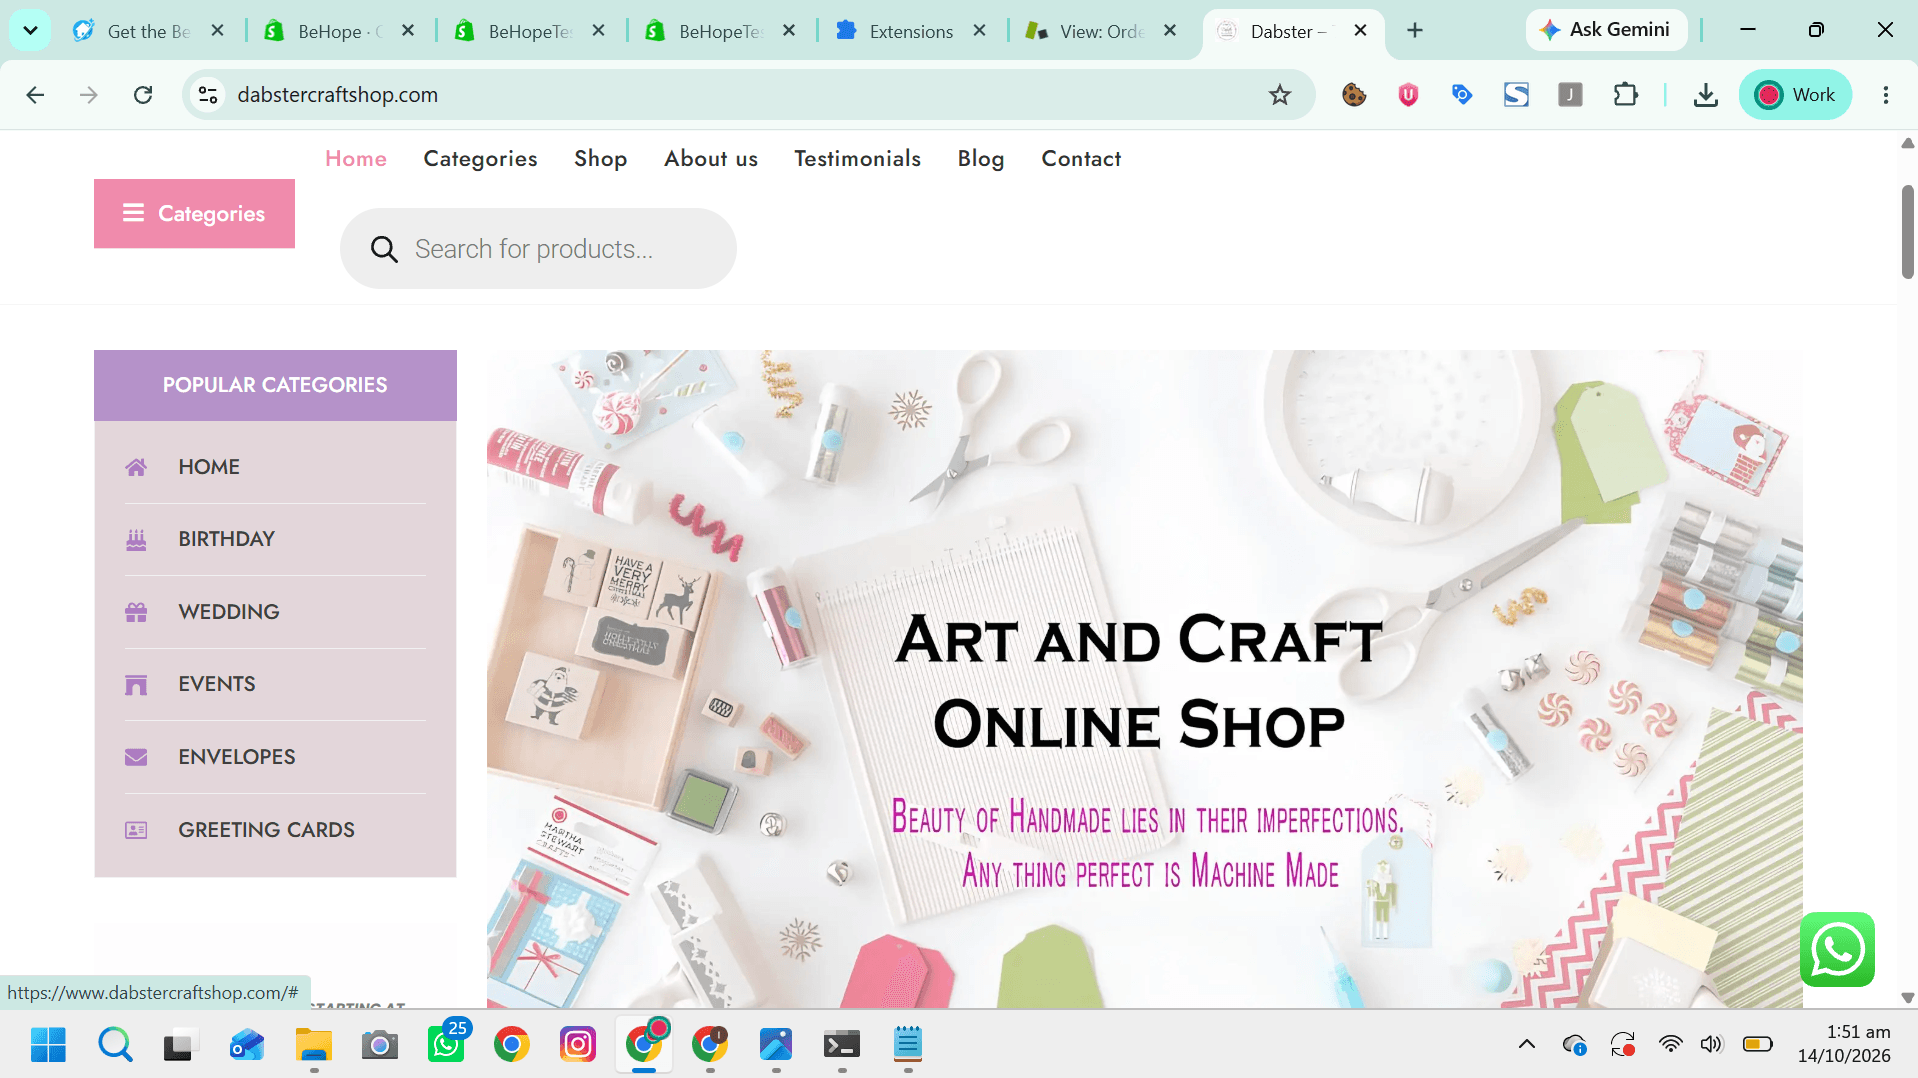
Task: Open the tab search dropdown arrow
Action: [30, 30]
